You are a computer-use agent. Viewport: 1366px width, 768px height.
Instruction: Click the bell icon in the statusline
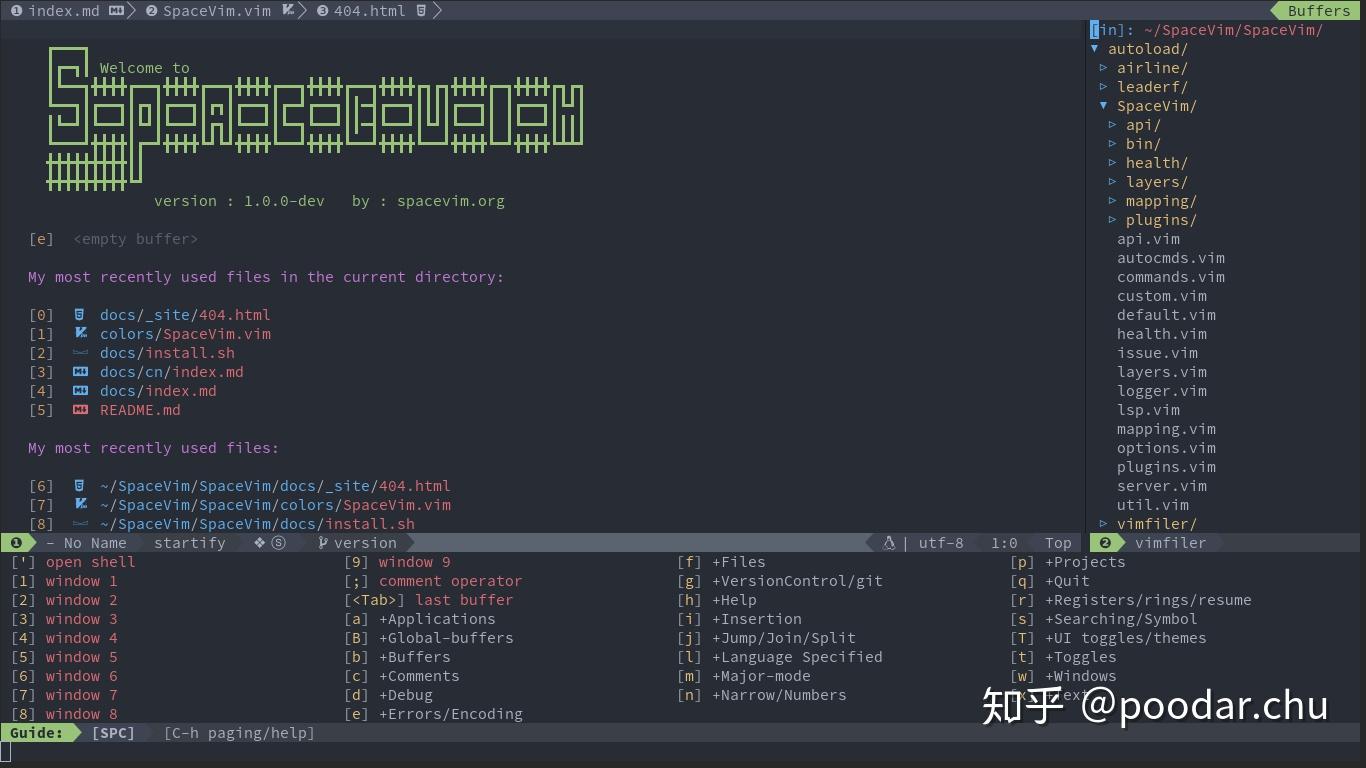point(889,543)
